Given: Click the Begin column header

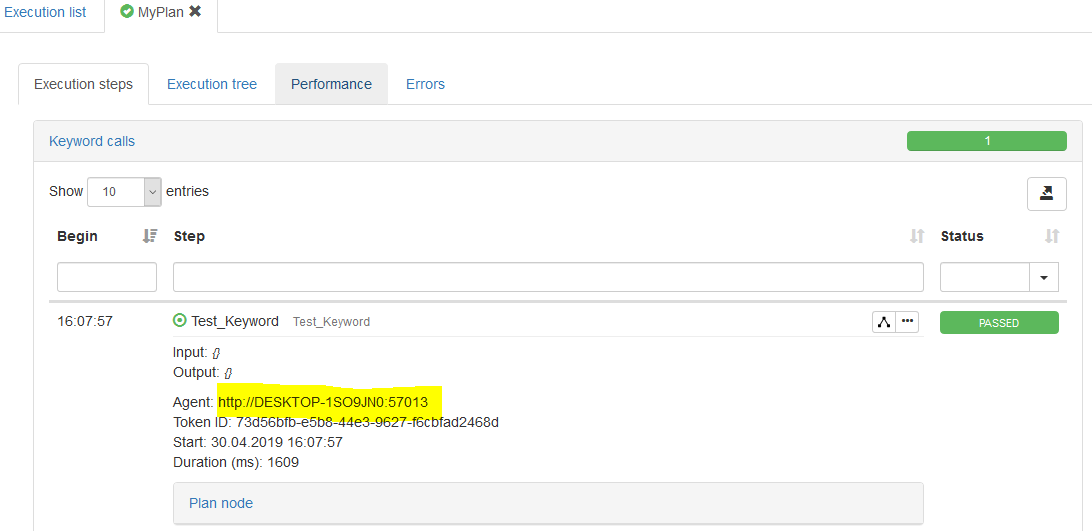Looking at the screenshot, I should [77, 236].
